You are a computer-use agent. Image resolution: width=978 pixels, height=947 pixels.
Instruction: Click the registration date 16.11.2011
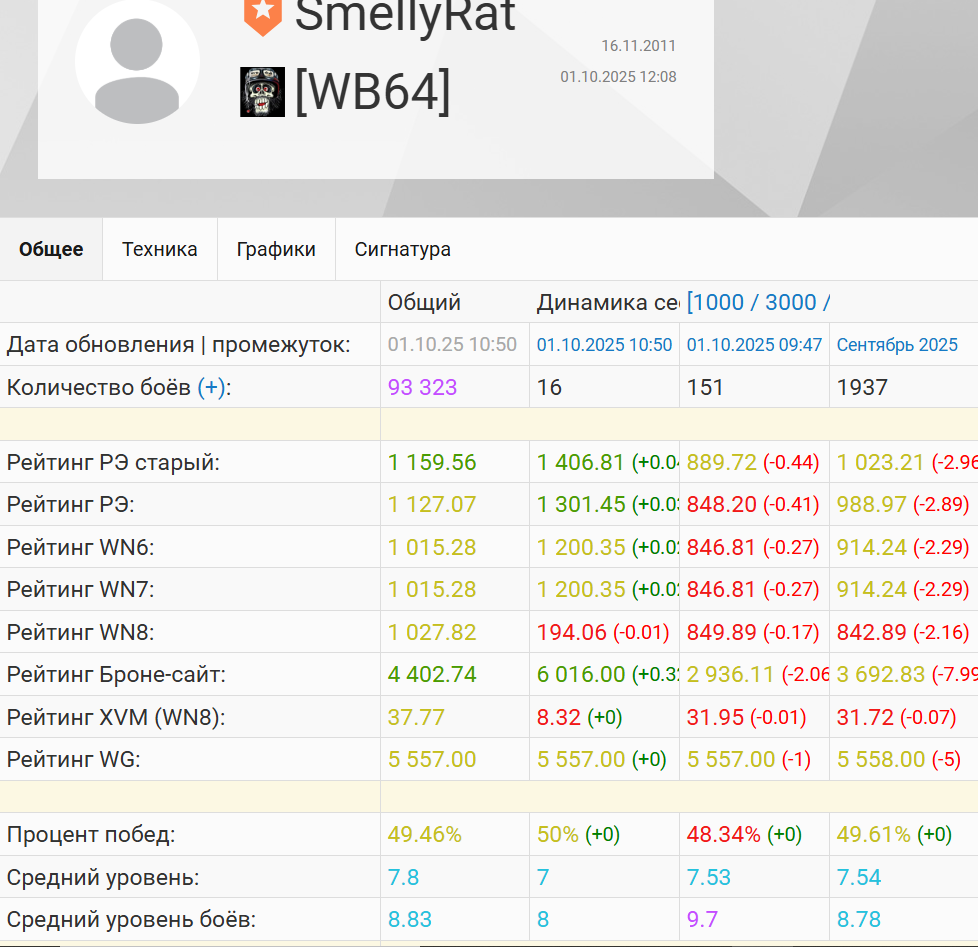click(638, 46)
